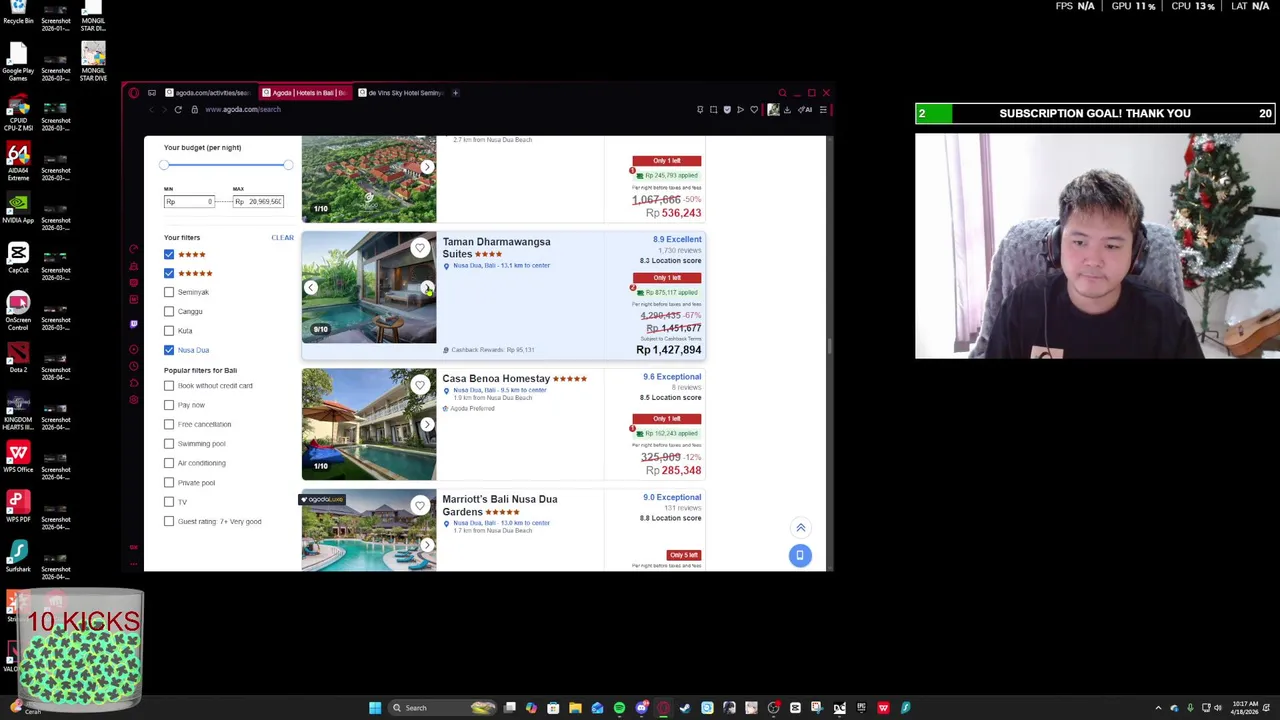Screen dimensions: 1280x720
Task: Uncheck the 4-star rating filter
Action: click(169, 254)
